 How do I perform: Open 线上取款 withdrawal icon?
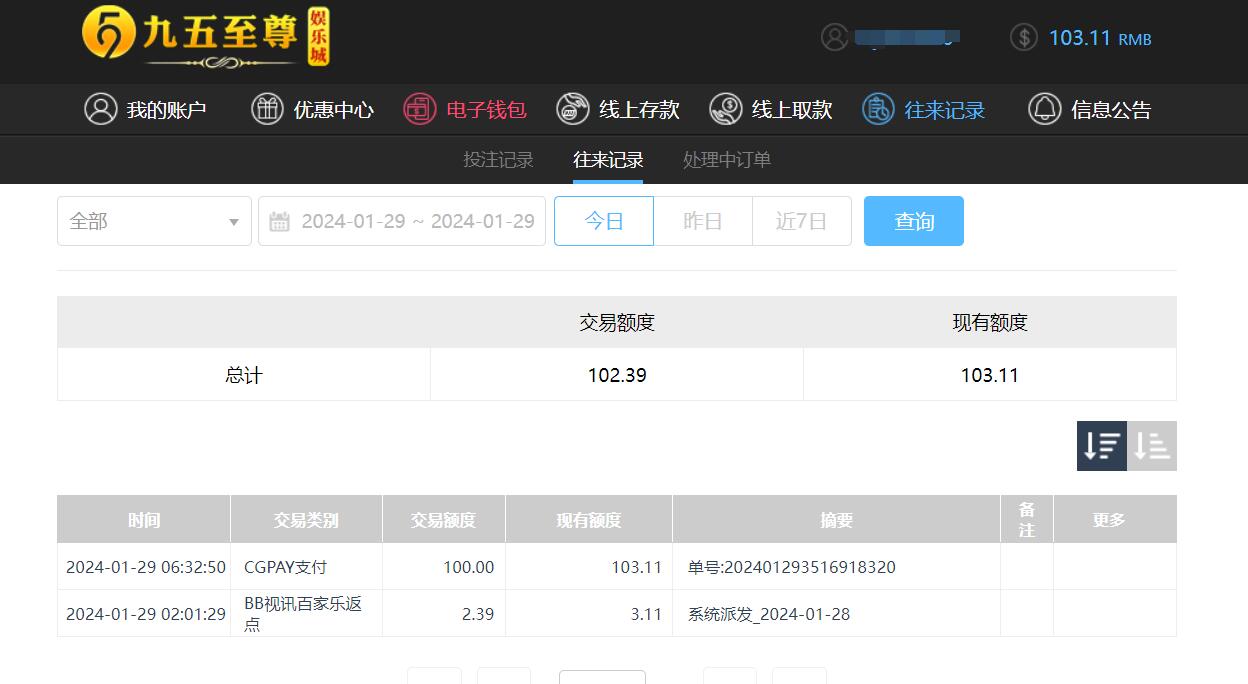[726, 109]
